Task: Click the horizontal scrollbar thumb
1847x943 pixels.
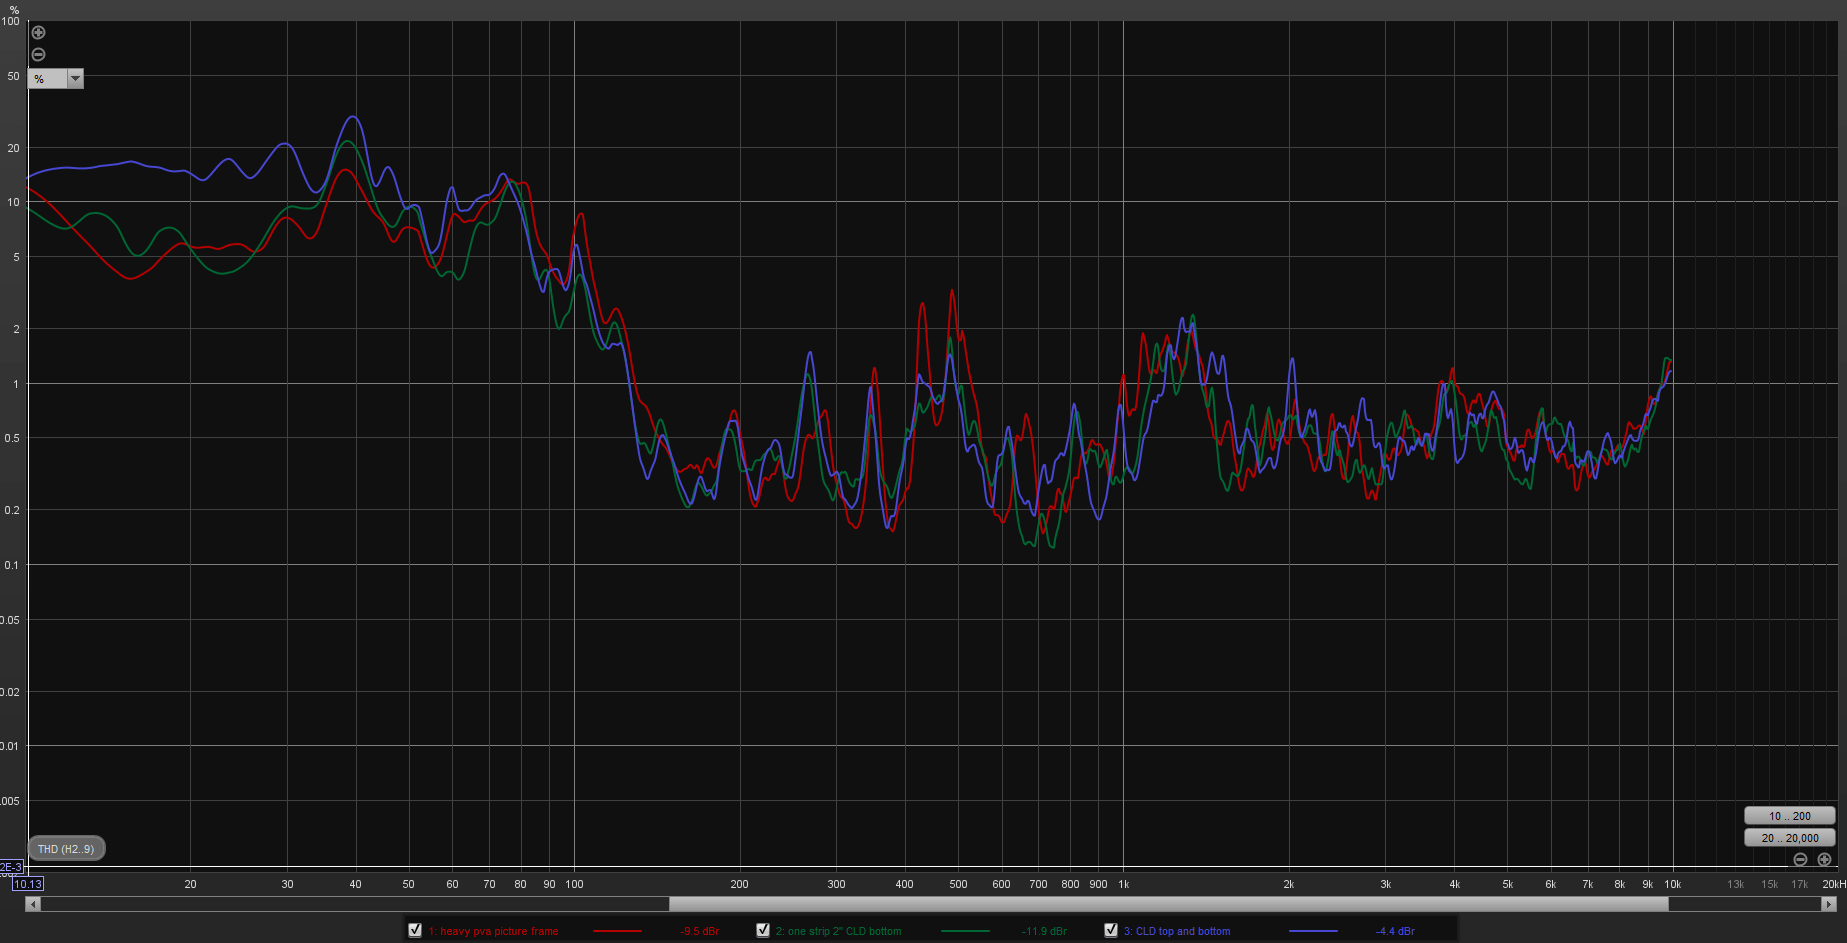Action: coord(1168,904)
